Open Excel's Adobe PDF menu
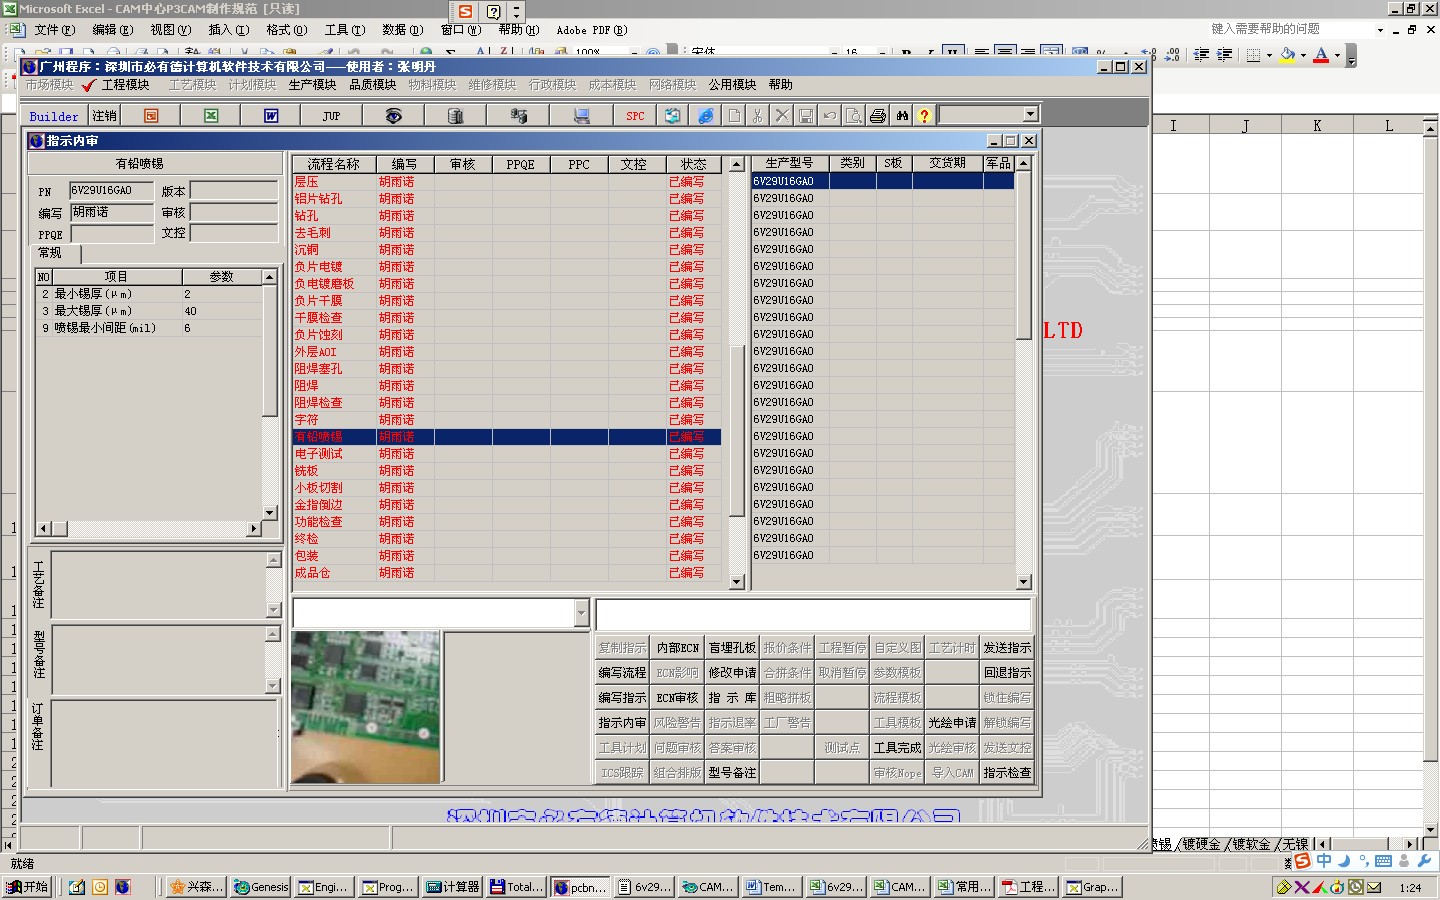Viewport: 1440px width, 900px height. (591, 30)
